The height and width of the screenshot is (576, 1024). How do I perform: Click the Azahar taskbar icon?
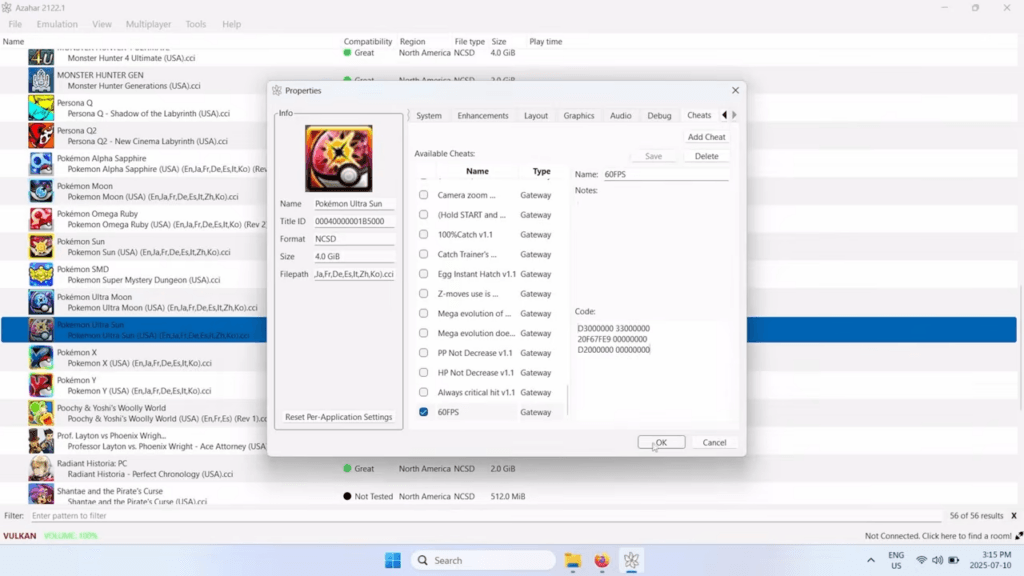point(631,560)
